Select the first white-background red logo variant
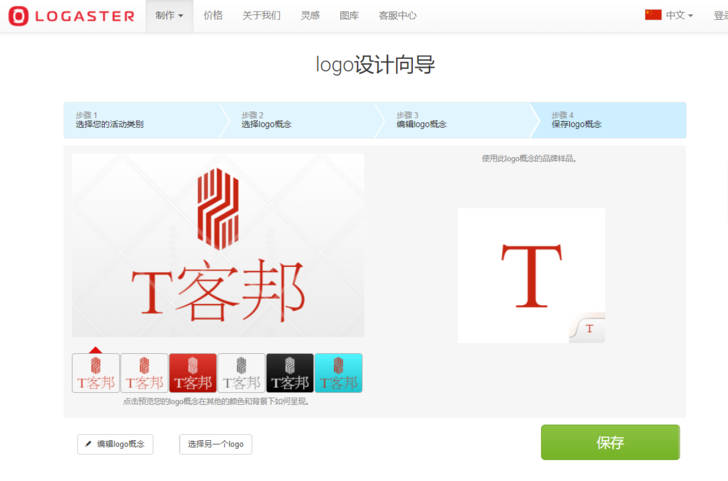Screen dimensions: 728x481 pos(96,373)
